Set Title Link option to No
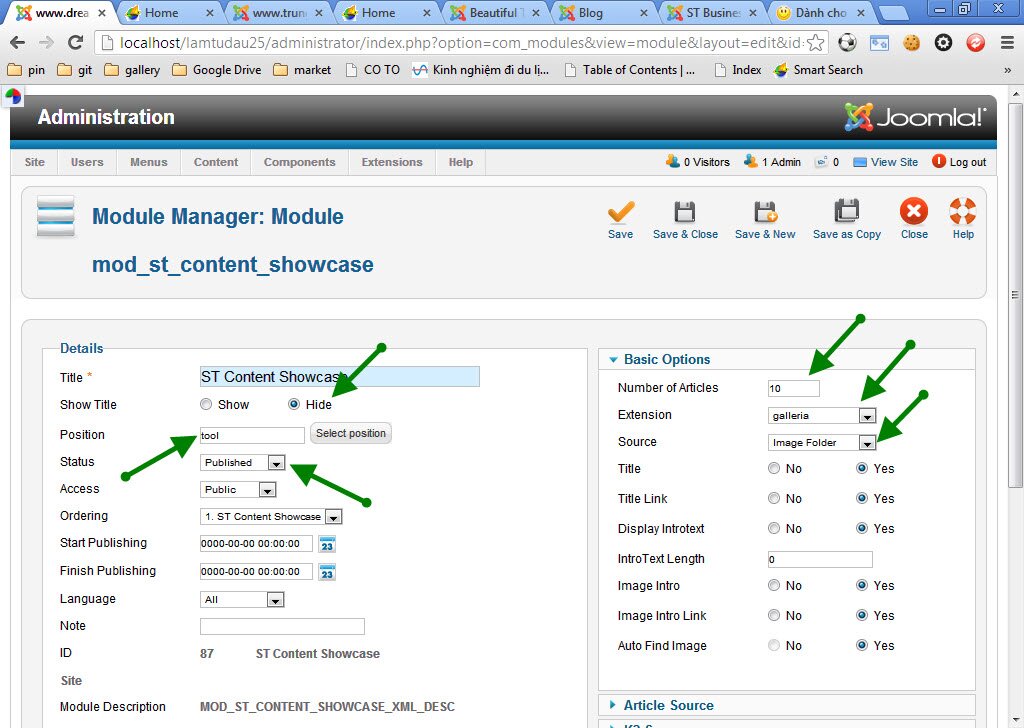This screenshot has height=728, width=1024. [x=774, y=499]
